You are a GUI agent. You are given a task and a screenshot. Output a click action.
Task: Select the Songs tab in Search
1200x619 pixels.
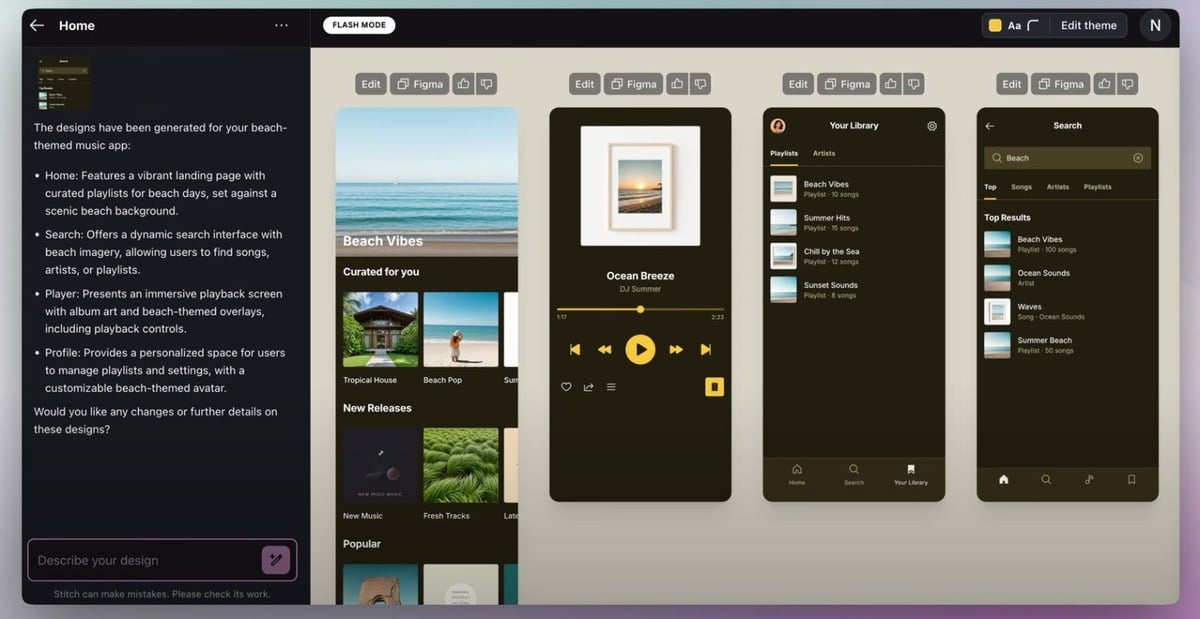(1021, 187)
